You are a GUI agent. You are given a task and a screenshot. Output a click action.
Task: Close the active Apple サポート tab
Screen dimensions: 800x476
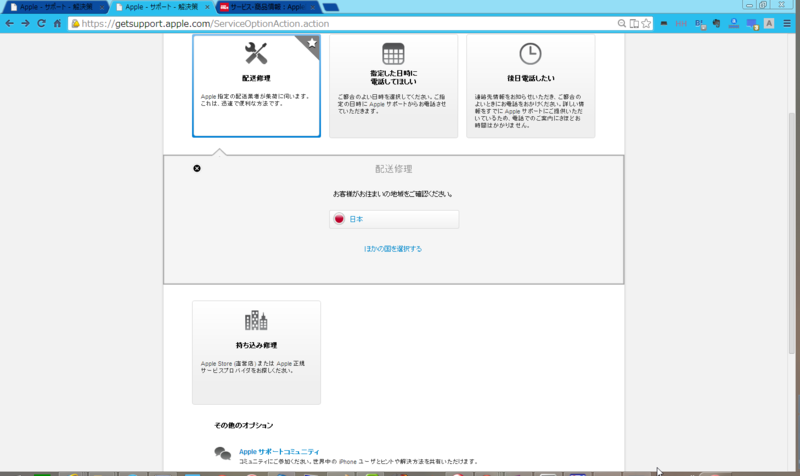click(x=207, y=7)
